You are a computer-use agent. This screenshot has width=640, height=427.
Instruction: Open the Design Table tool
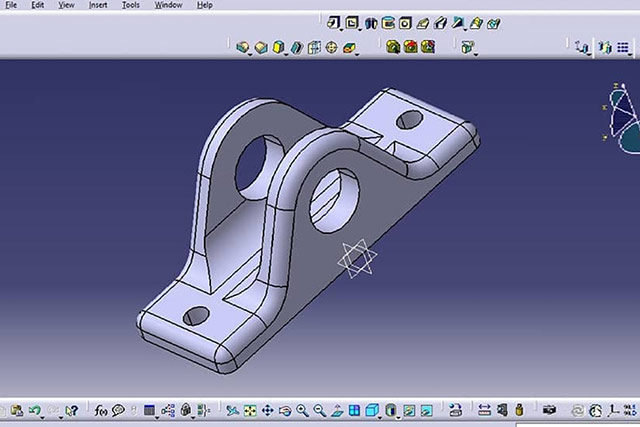[x=149, y=410]
